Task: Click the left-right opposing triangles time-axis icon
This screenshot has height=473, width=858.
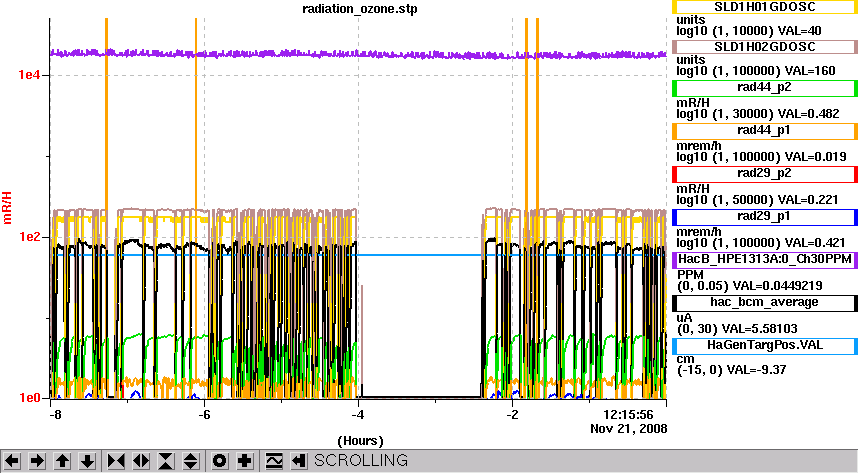Action: (141, 461)
